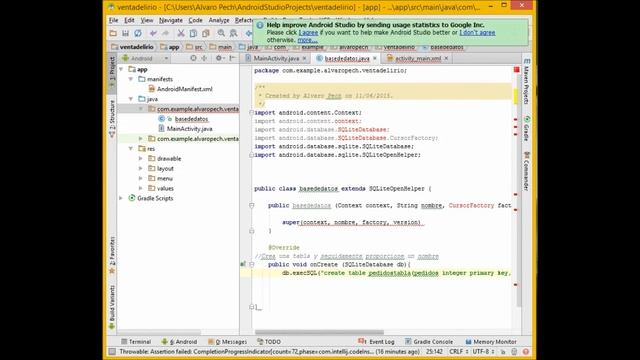
Task: Click the hide panel icon in Project header
Action: point(232,58)
